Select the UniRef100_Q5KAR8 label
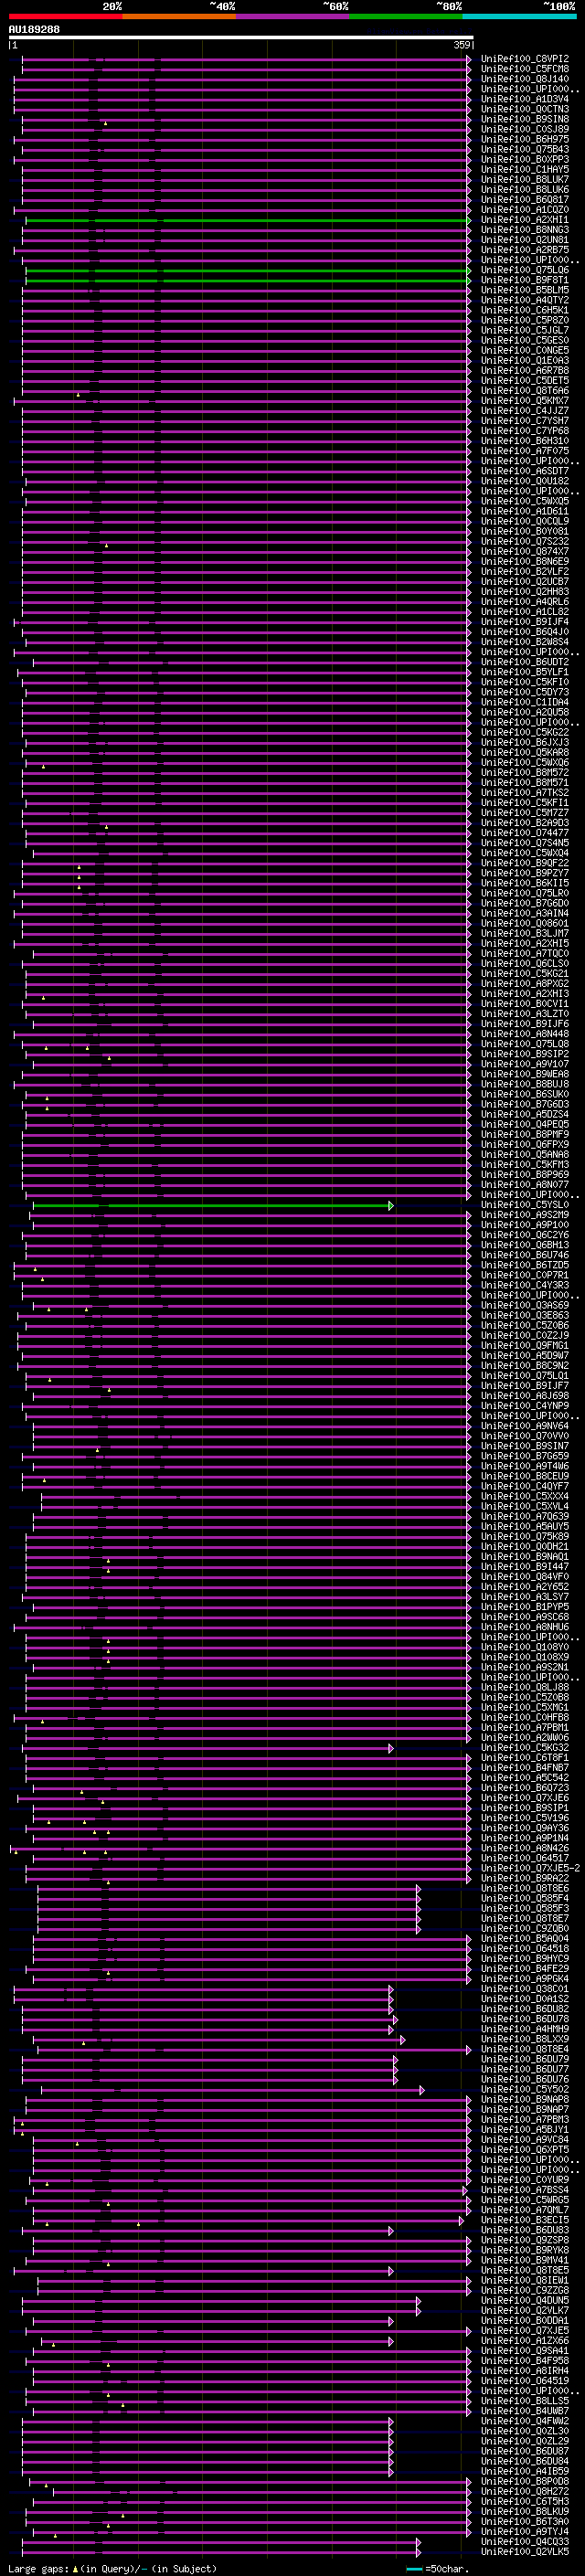Screen dimensions: 585x2576 [525, 752]
